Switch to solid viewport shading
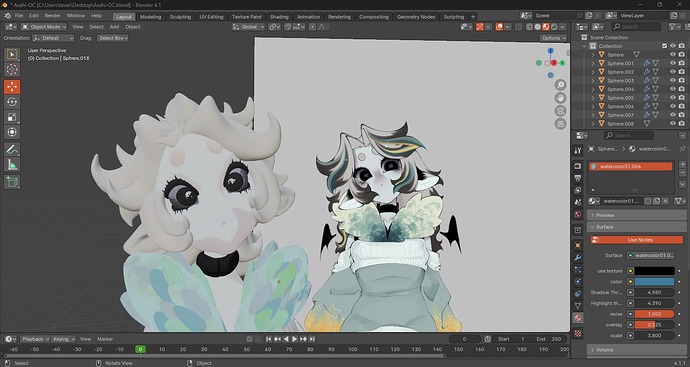Image resolution: width=690 pixels, height=367 pixels. 537,27
